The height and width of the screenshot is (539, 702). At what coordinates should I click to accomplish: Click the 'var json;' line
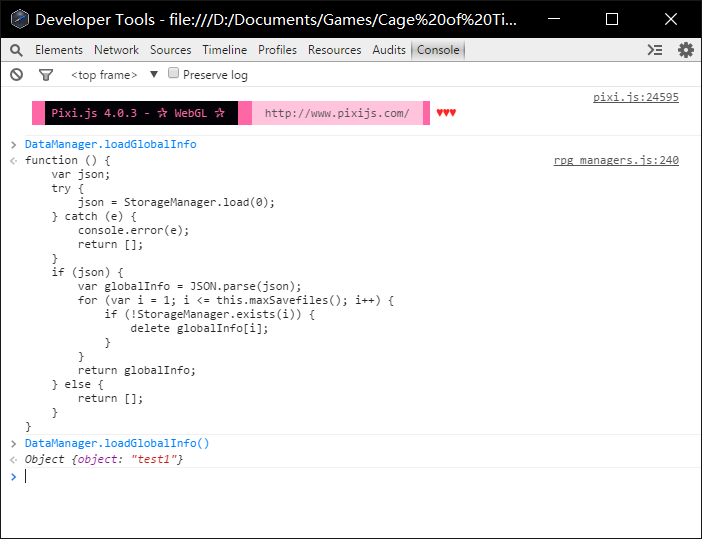click(x=81, y=174)
